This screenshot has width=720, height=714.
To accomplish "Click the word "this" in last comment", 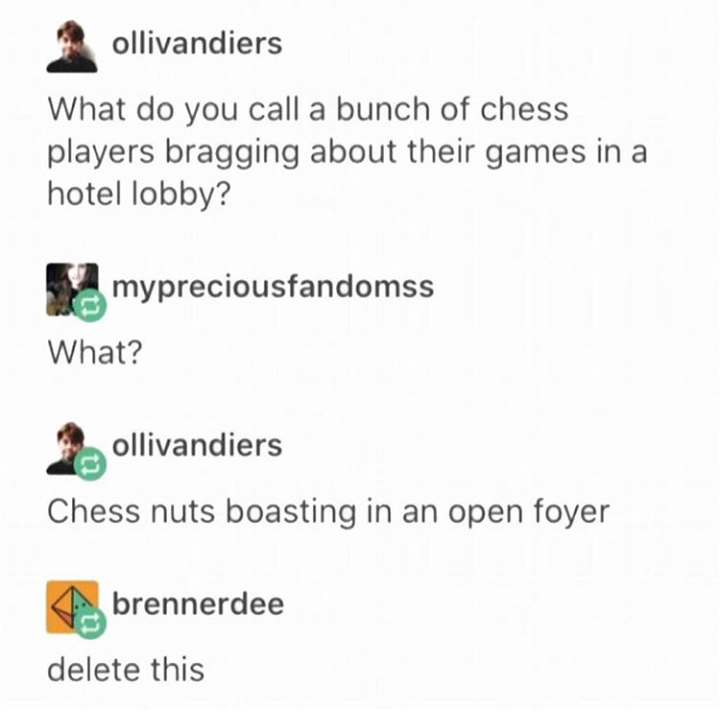I will click(x=178, y=670).
